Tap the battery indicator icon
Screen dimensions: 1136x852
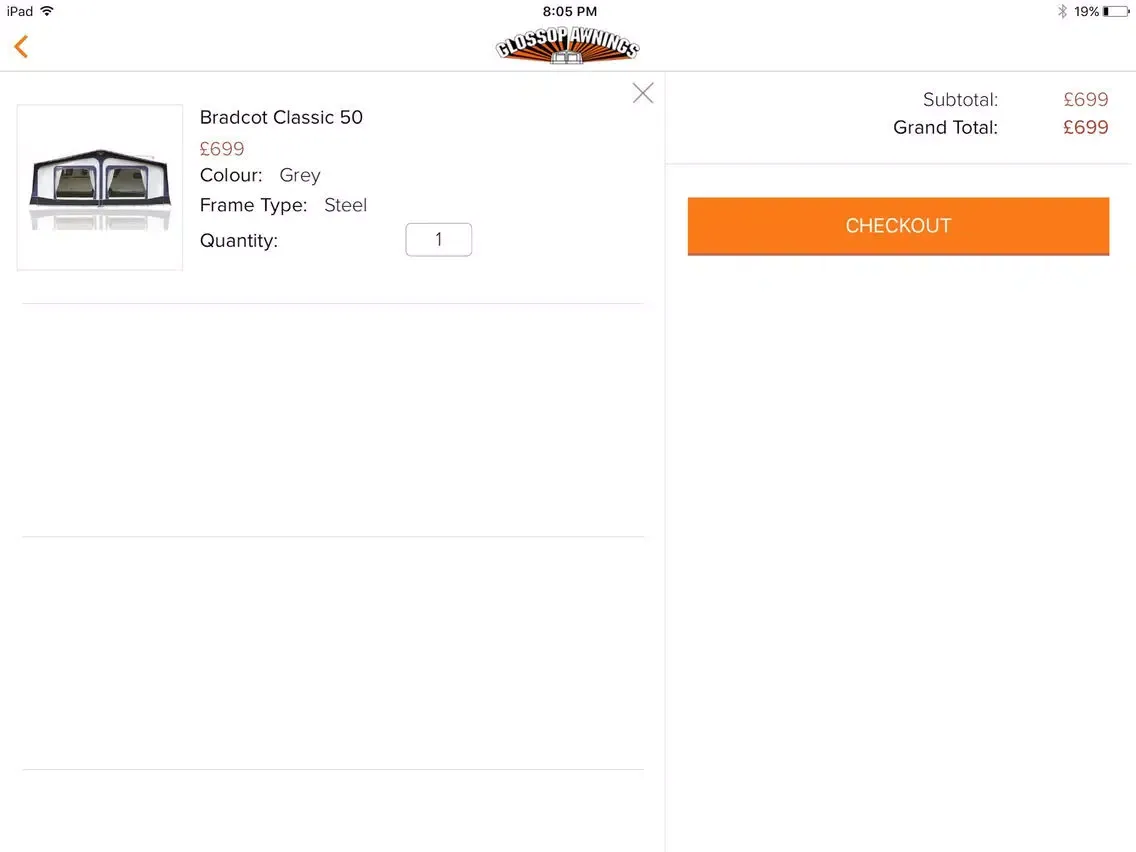pyautogui.click(x=1116, y=11)
